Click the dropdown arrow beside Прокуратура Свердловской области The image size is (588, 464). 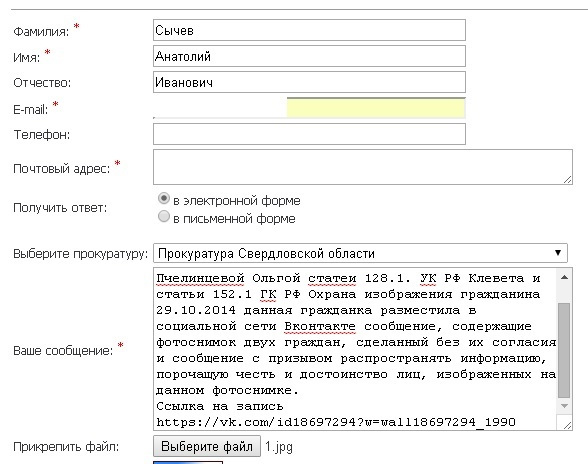point(558,253)
